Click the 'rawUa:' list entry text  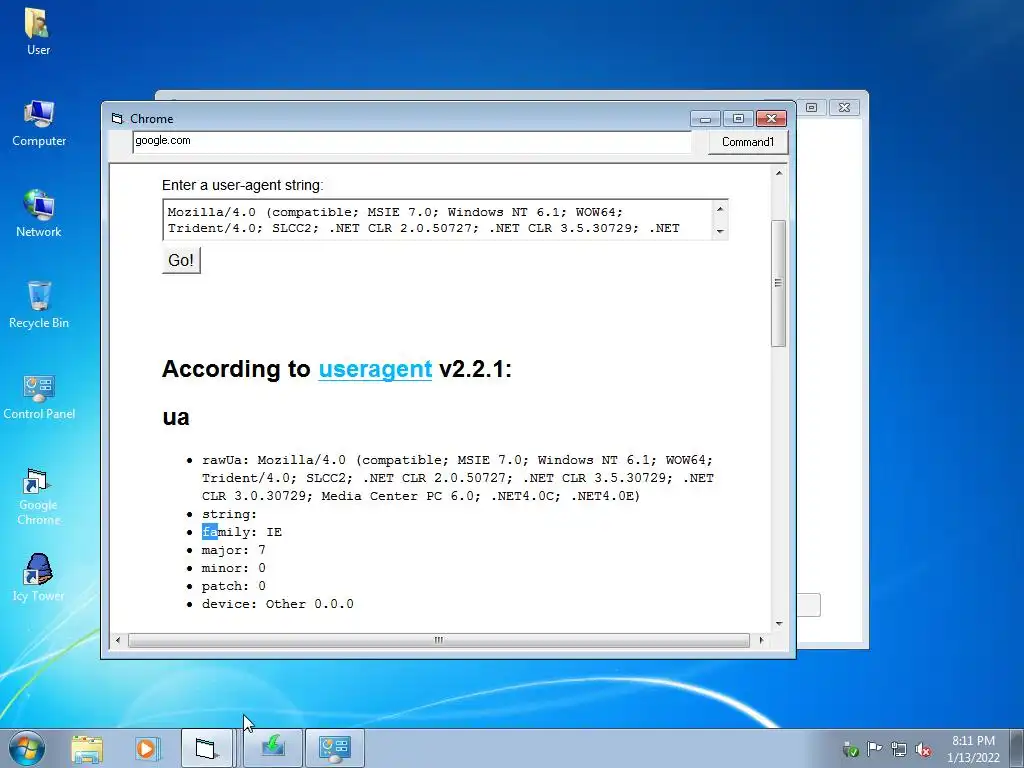(x=457, y=478)
